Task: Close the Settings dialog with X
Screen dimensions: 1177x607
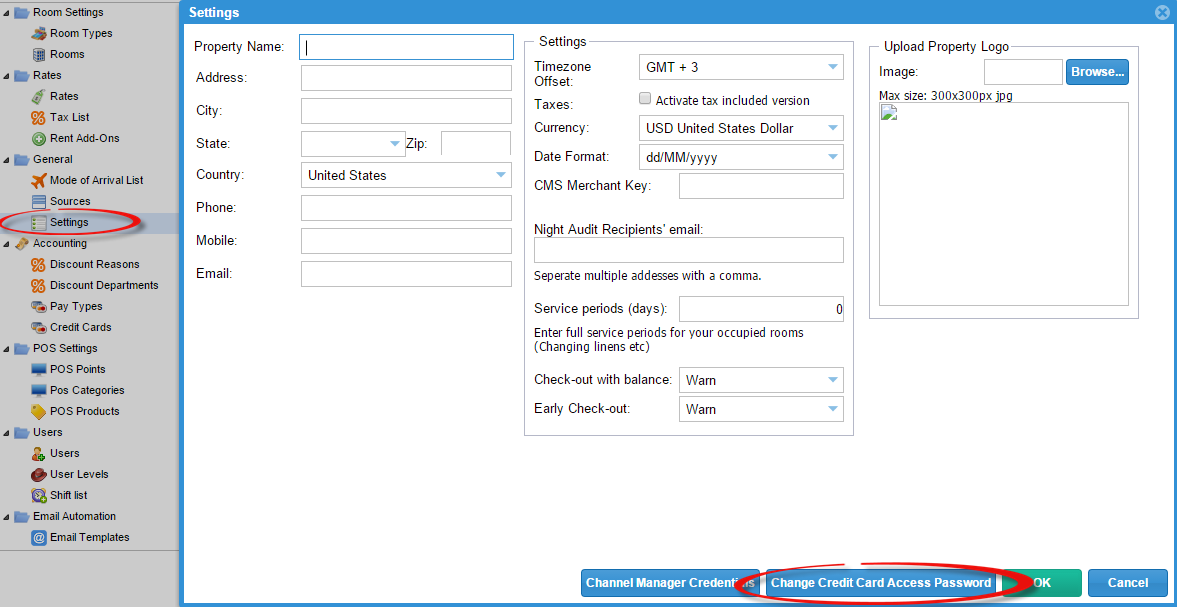Action: coord(1161,13)
